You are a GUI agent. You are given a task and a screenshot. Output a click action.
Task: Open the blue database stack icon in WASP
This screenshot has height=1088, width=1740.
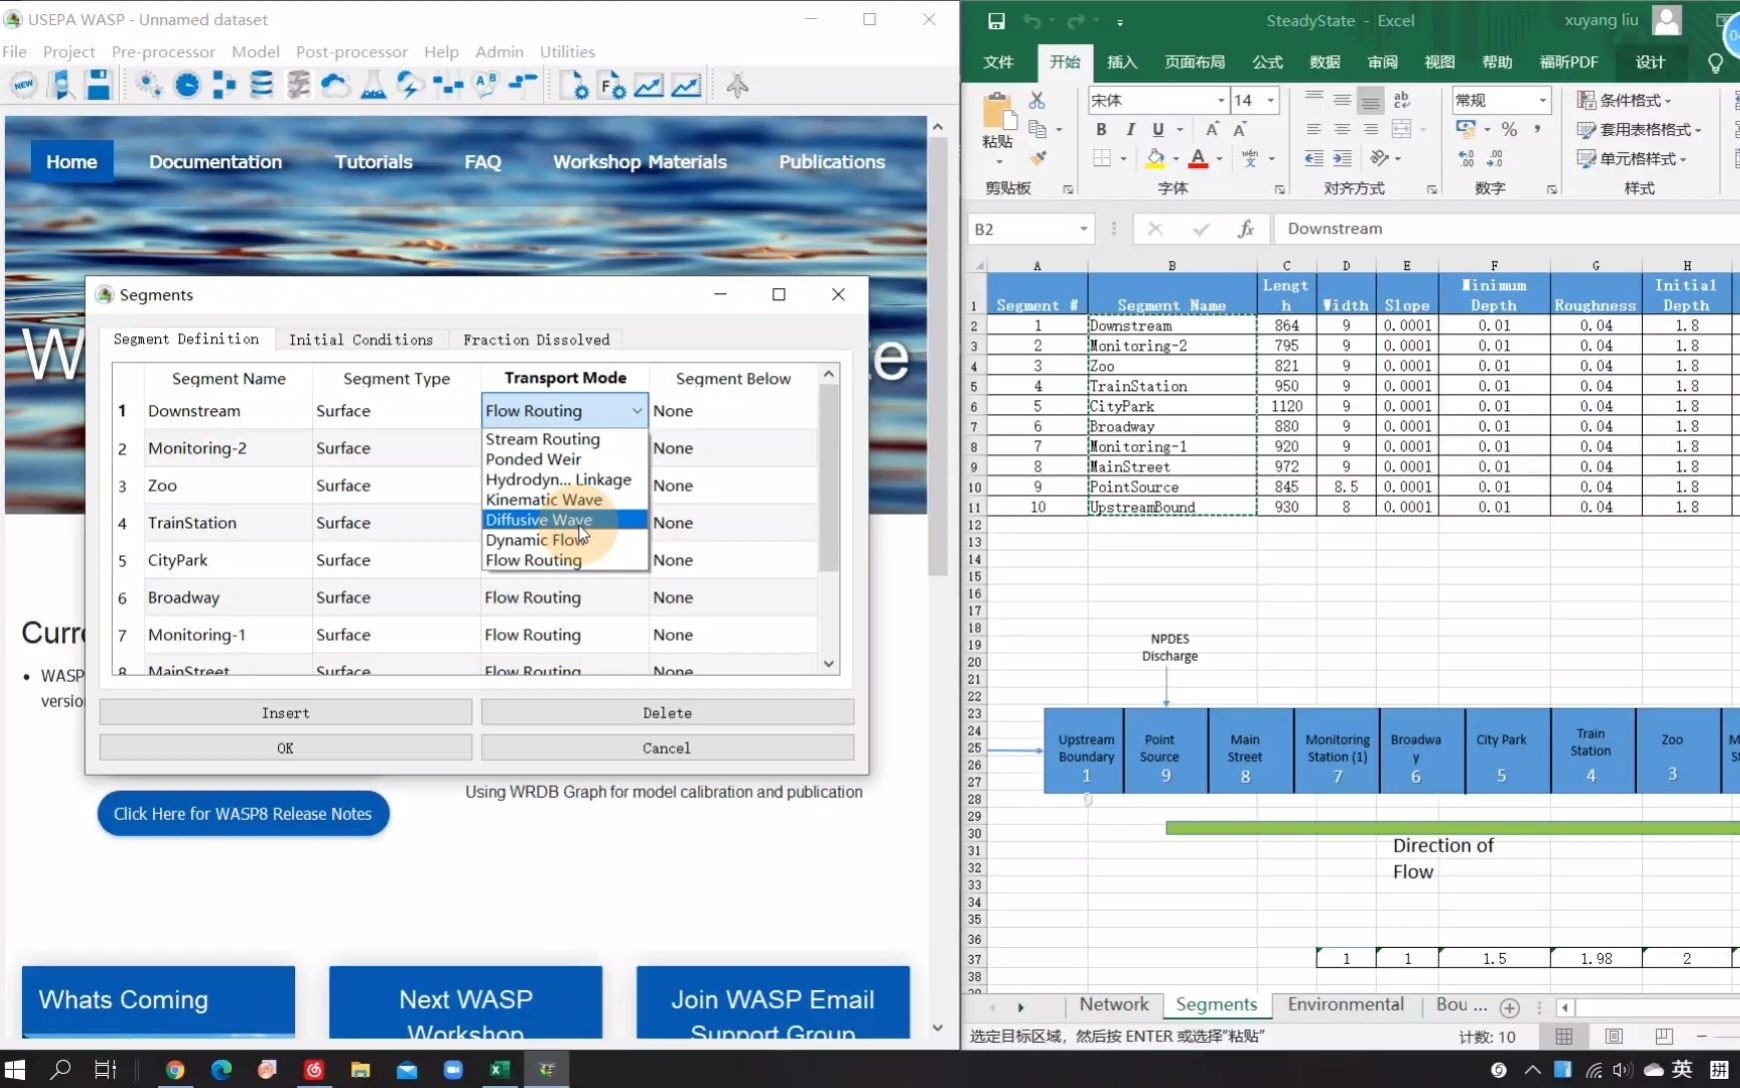click(261, 86)
